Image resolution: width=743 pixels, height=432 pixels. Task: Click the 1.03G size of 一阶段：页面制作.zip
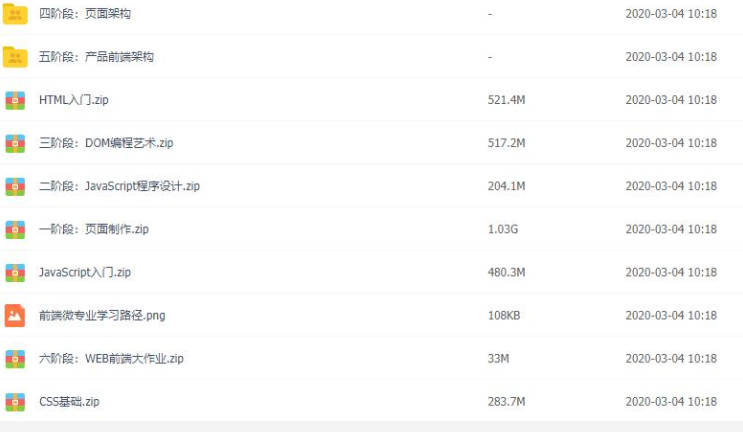[x=503, y=229]
